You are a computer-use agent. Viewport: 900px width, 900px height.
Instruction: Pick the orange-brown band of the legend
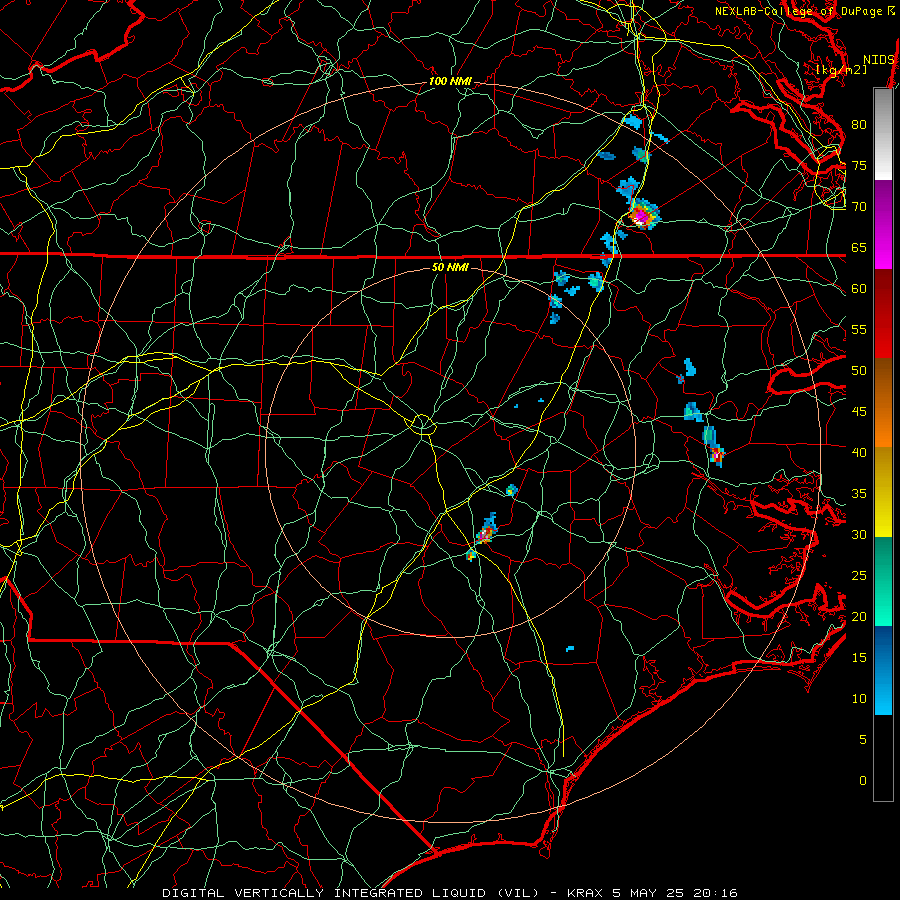coord(883,403)
